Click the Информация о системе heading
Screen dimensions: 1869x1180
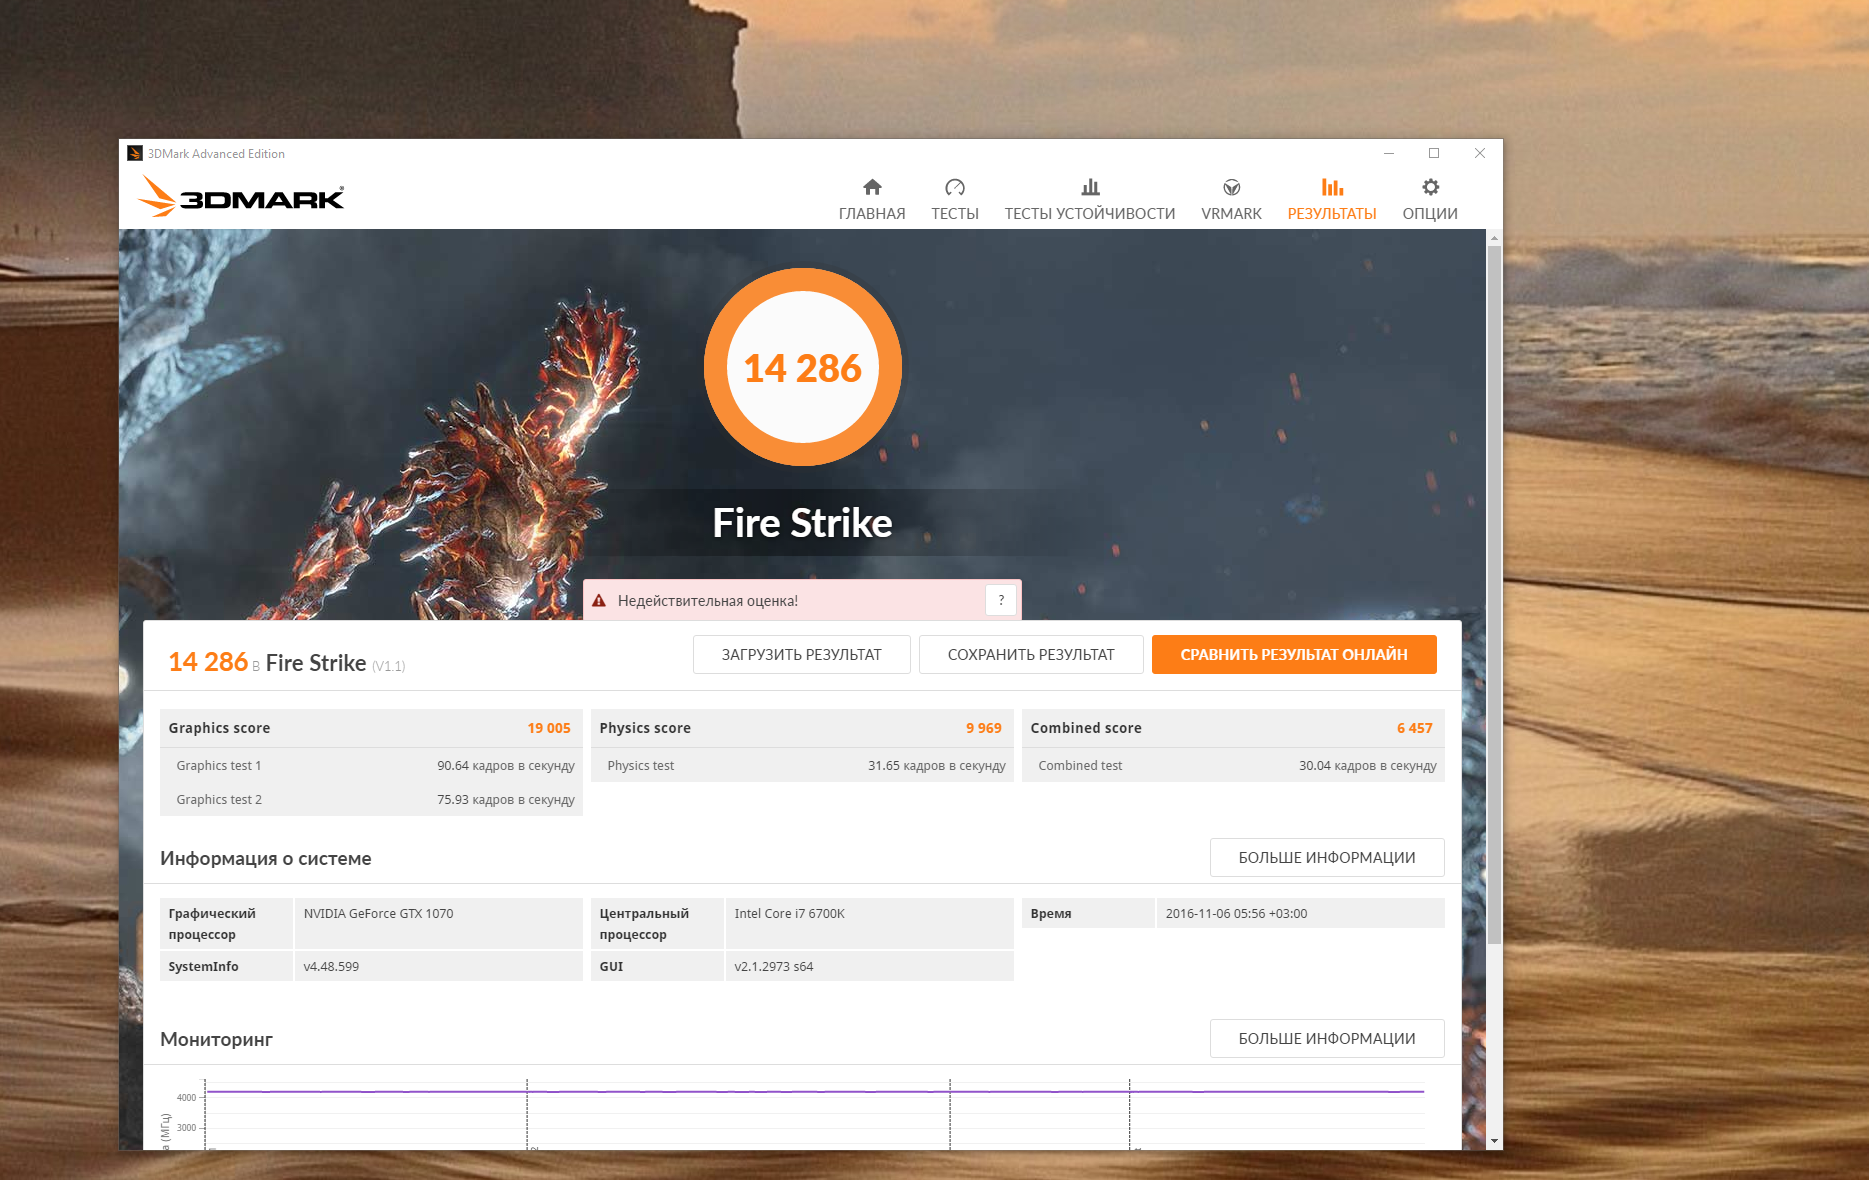(x=266, y=859)
